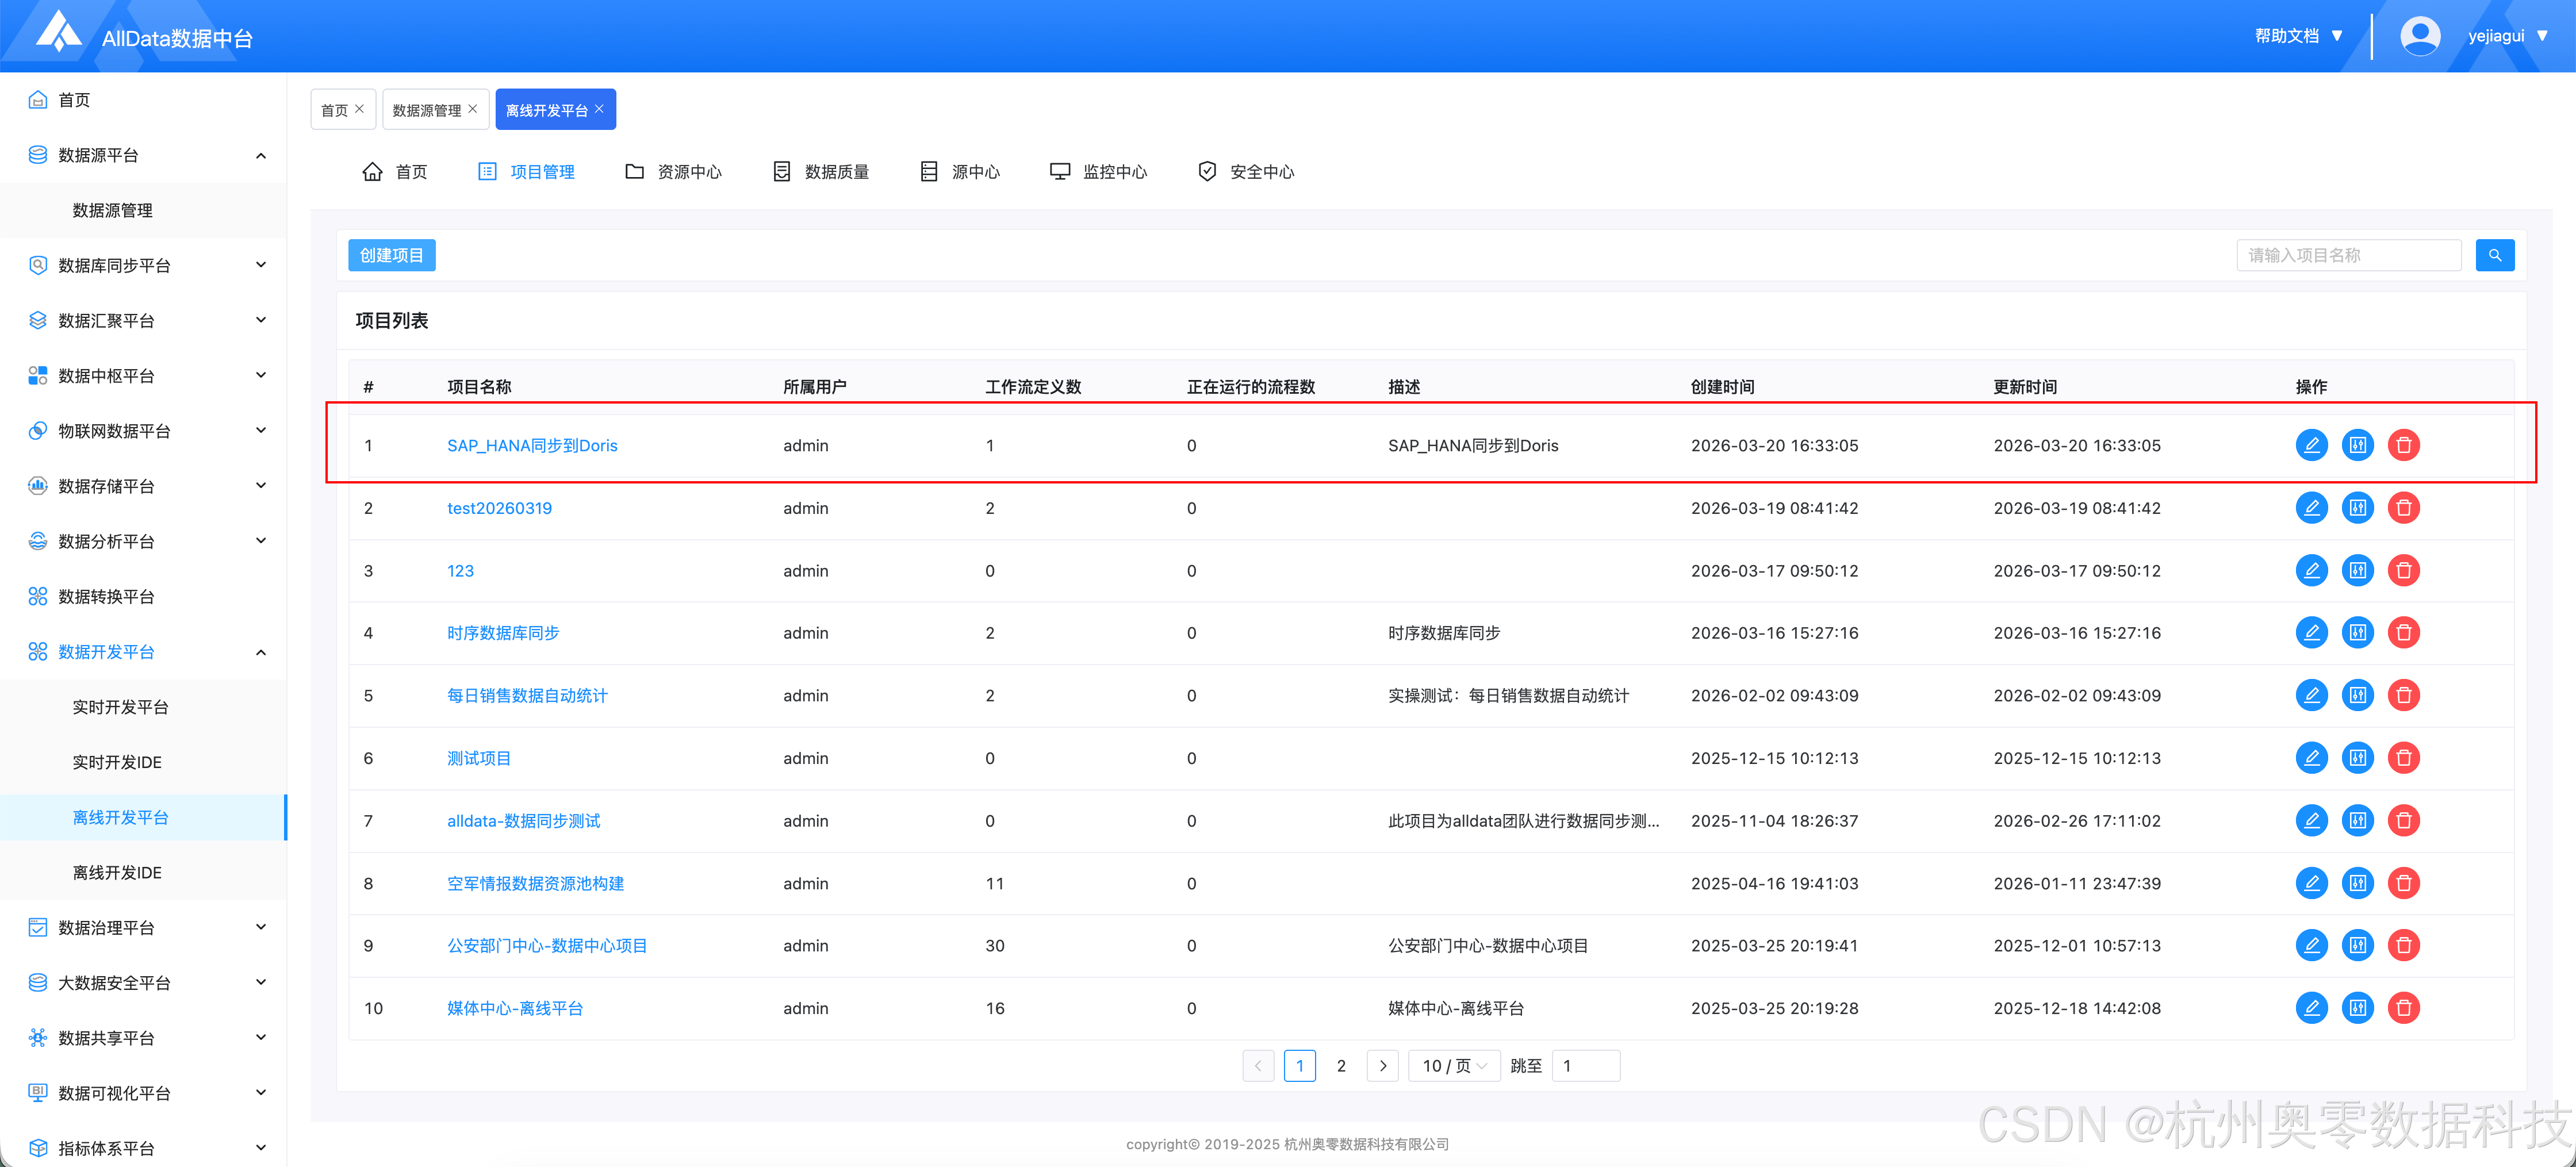Click the AllData logo icon
The height and width of the screenshot is (1167, 2576).
[59, 32]
